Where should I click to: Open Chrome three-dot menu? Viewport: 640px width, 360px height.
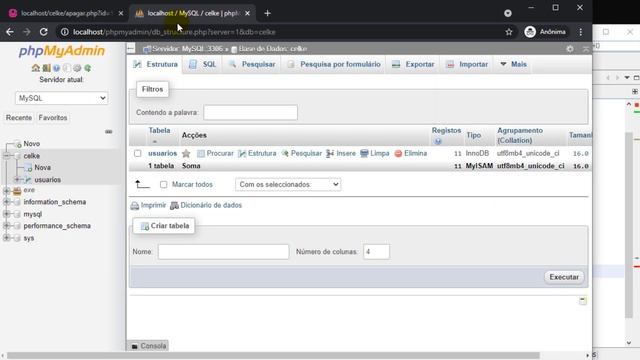580,32
